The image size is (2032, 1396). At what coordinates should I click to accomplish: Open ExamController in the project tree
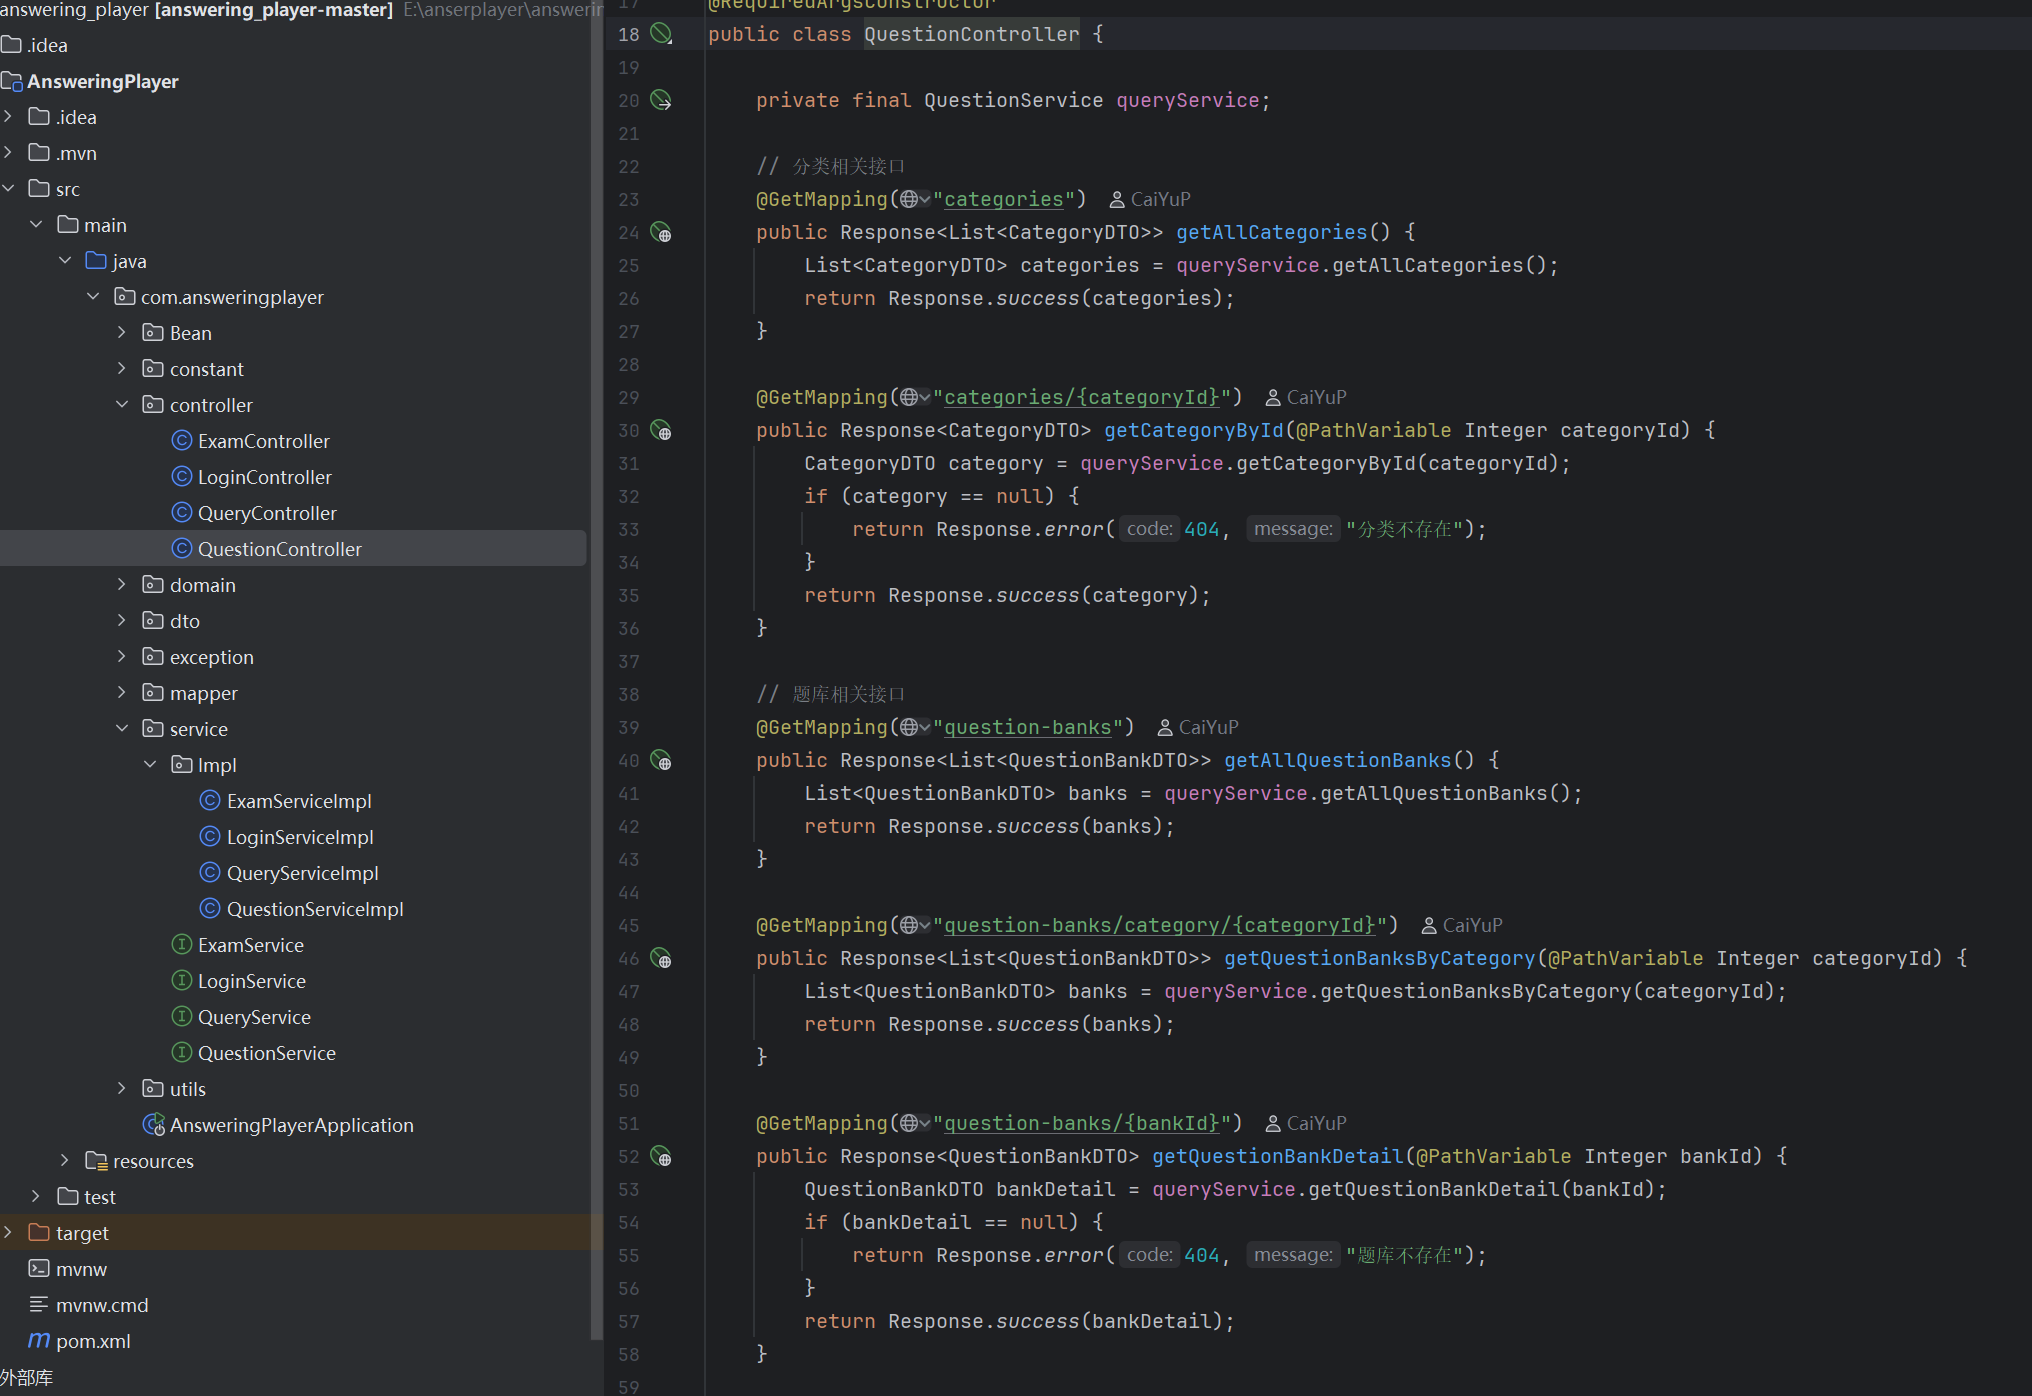[x=263, y=441]
